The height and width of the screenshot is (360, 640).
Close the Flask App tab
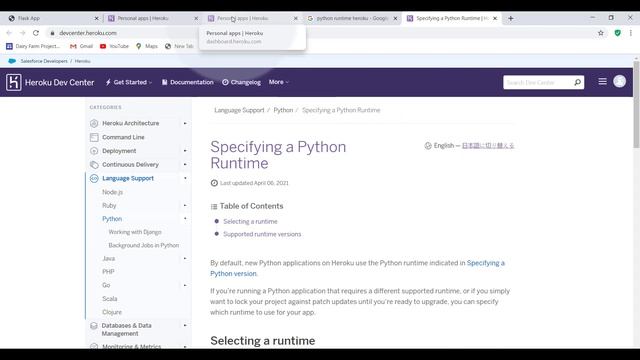96,18
